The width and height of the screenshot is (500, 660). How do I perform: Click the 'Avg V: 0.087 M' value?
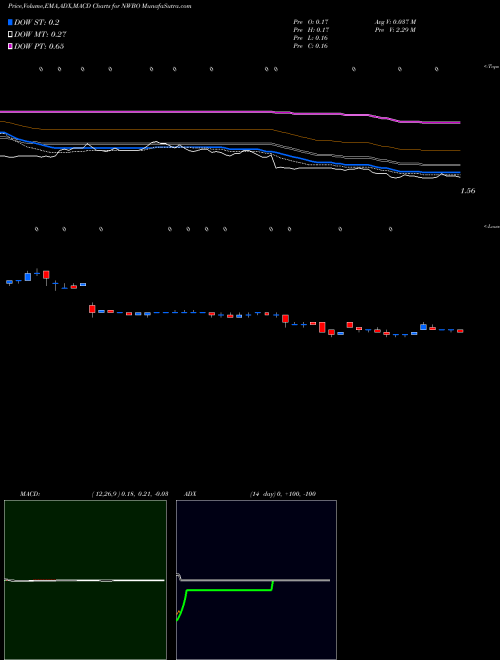point(396,21)
